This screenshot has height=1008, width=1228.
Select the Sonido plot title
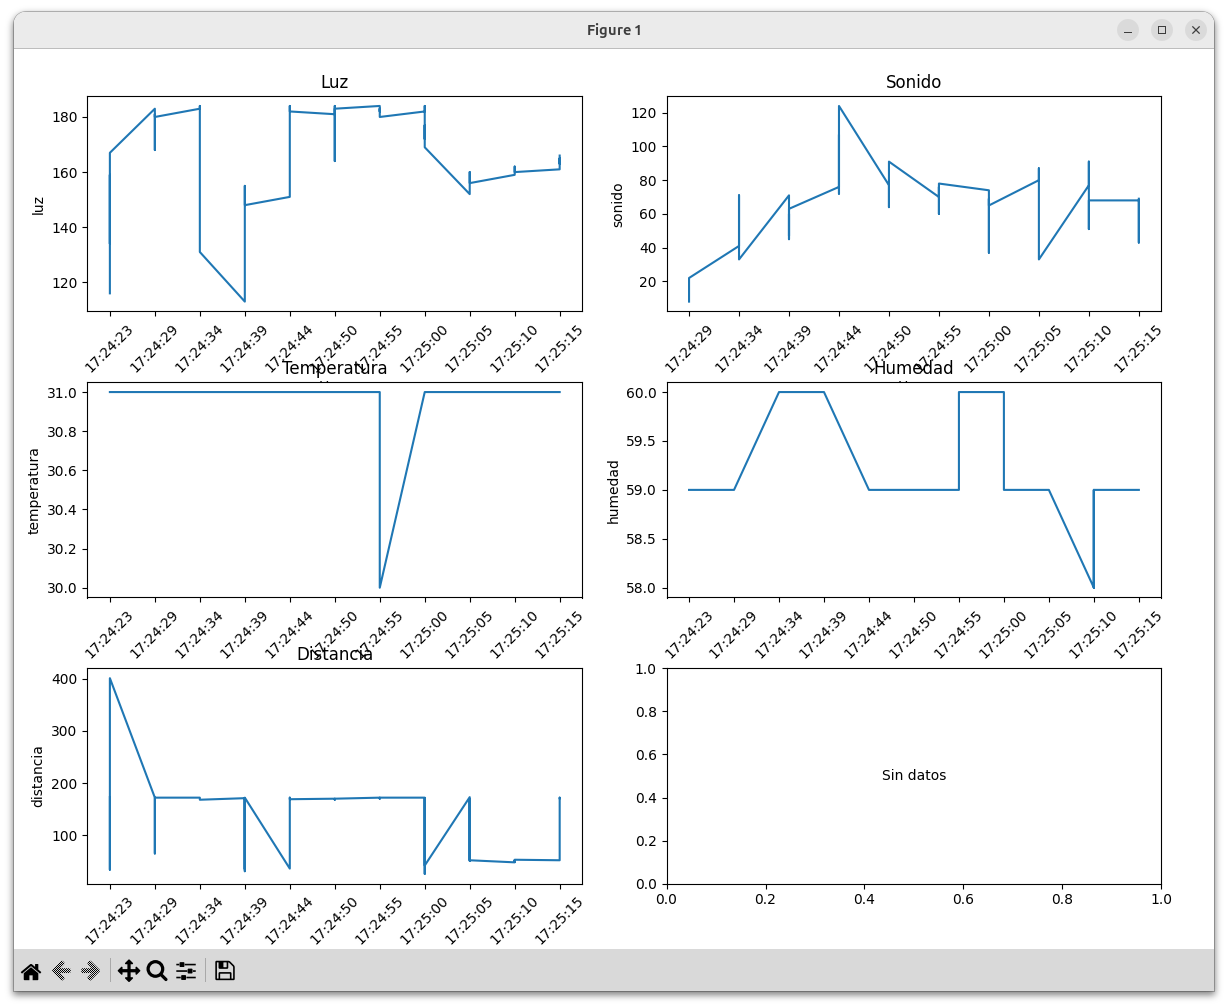coord(913,82)
